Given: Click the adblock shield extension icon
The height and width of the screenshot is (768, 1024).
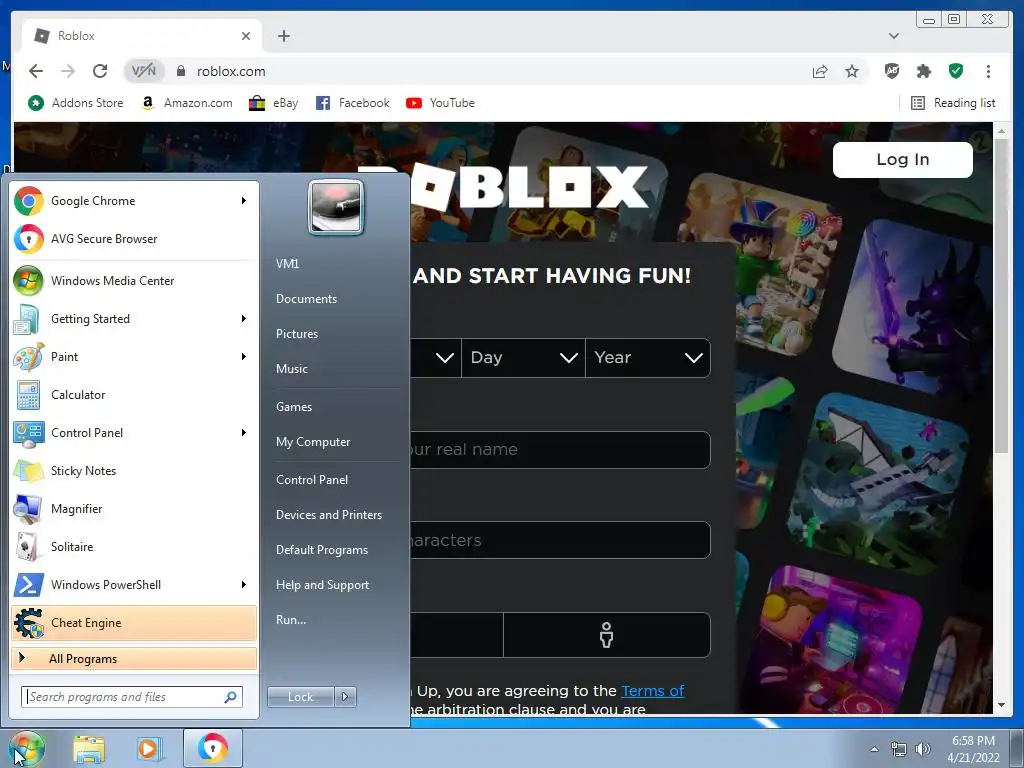Looking at the screenshot, I should click(891, 71).
